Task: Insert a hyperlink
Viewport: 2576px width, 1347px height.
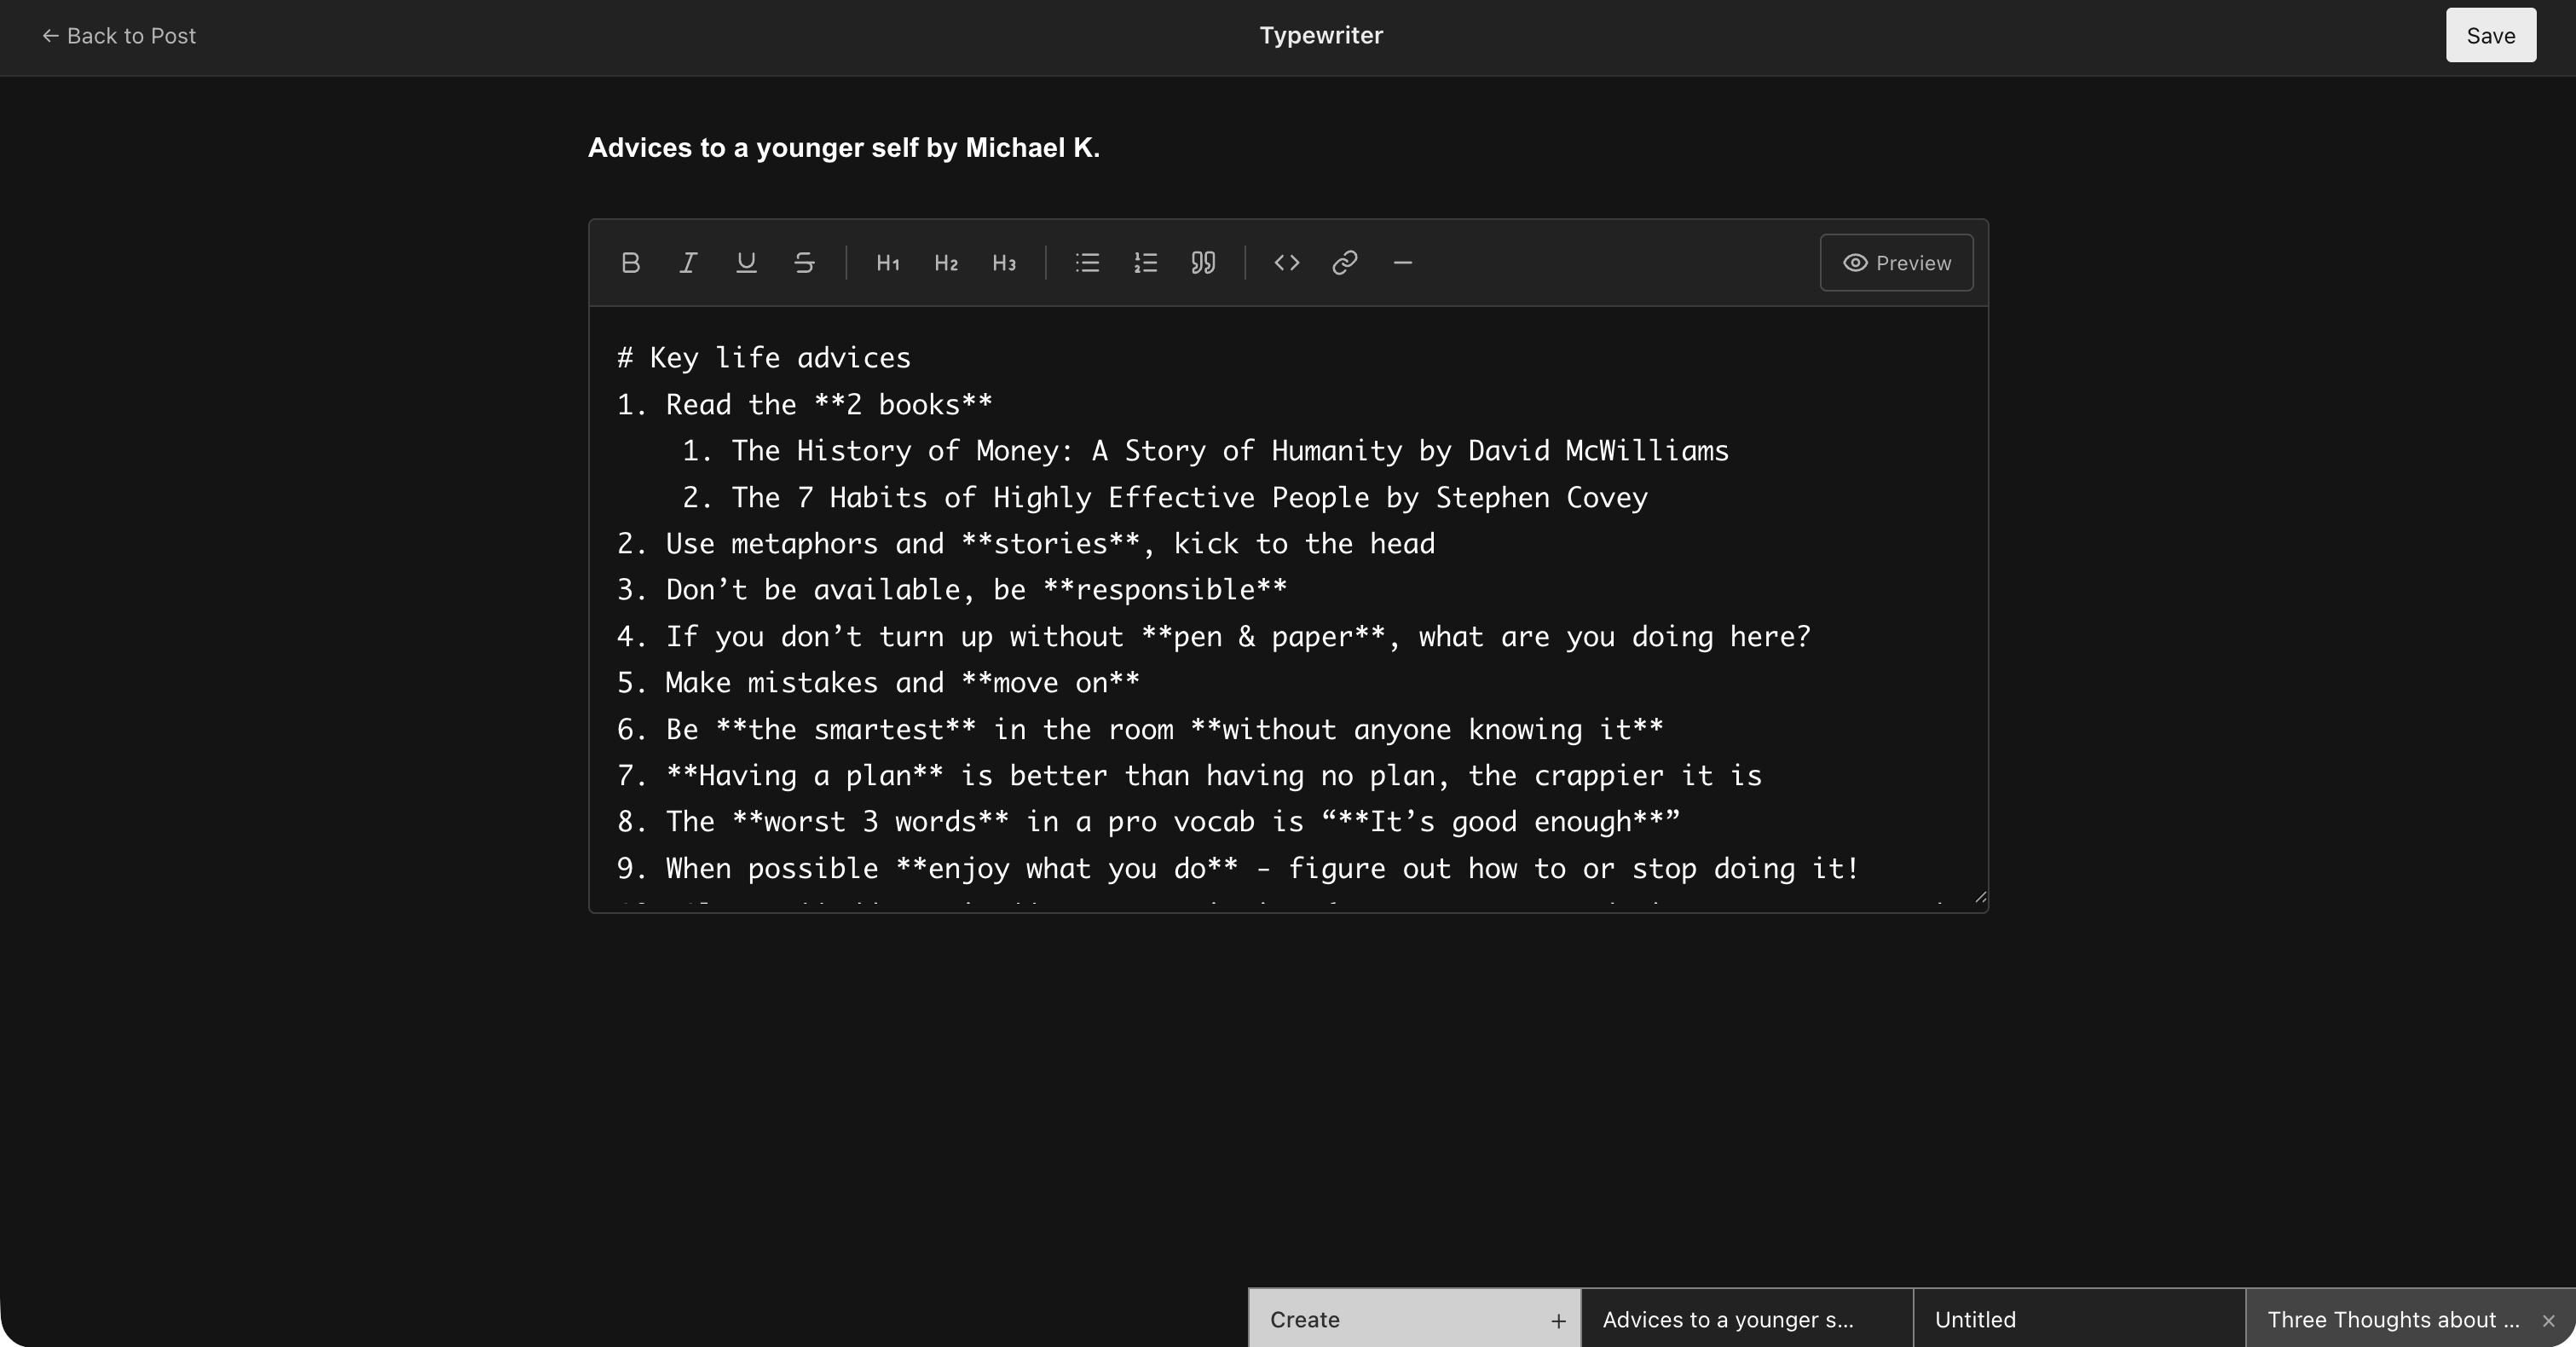Action: pyautogui.click(x=1345, y=263)
